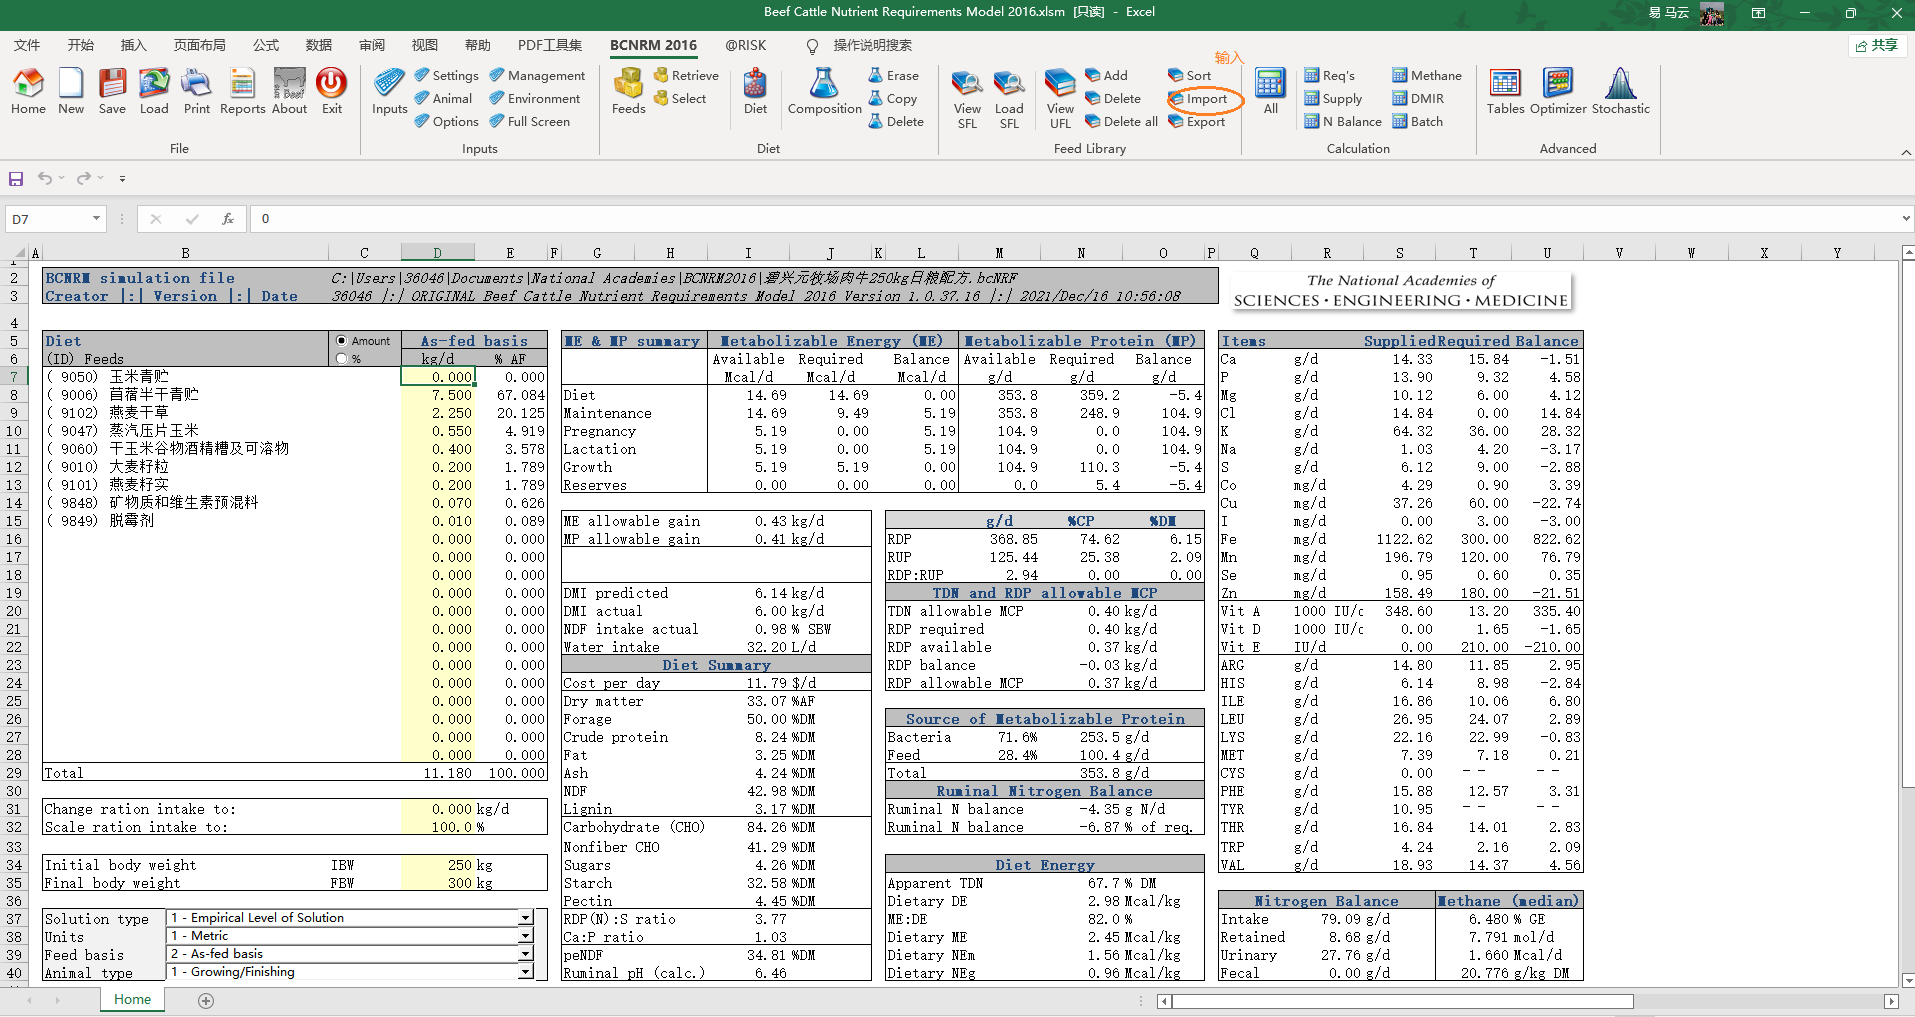
Task: Click the 易马云 user account name
Action: point(1668,13)
